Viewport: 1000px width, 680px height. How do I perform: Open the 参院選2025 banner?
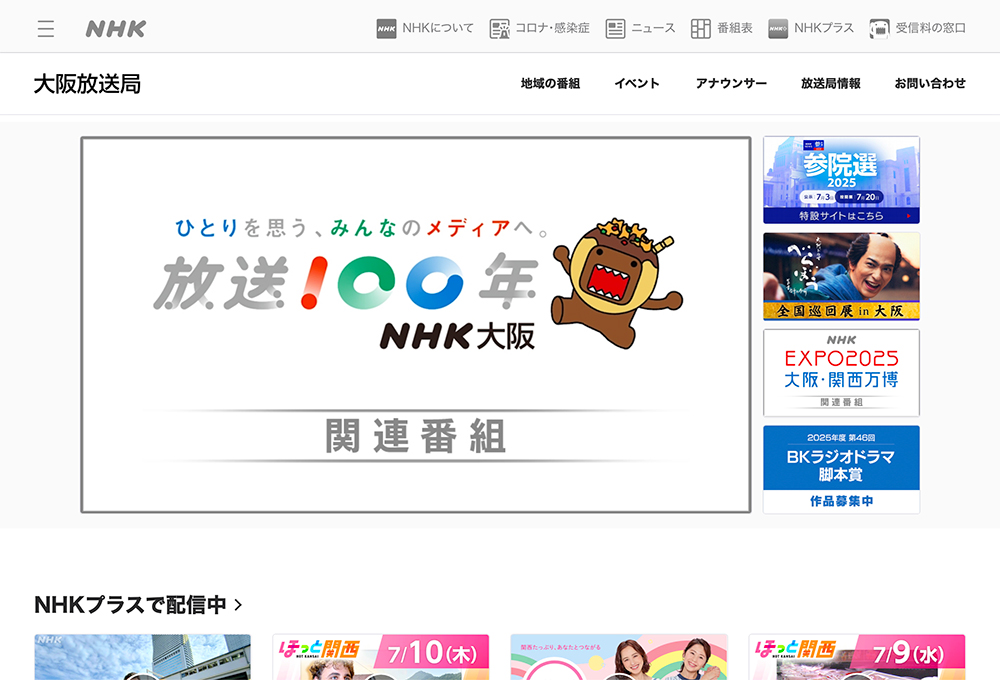[841, 180]
